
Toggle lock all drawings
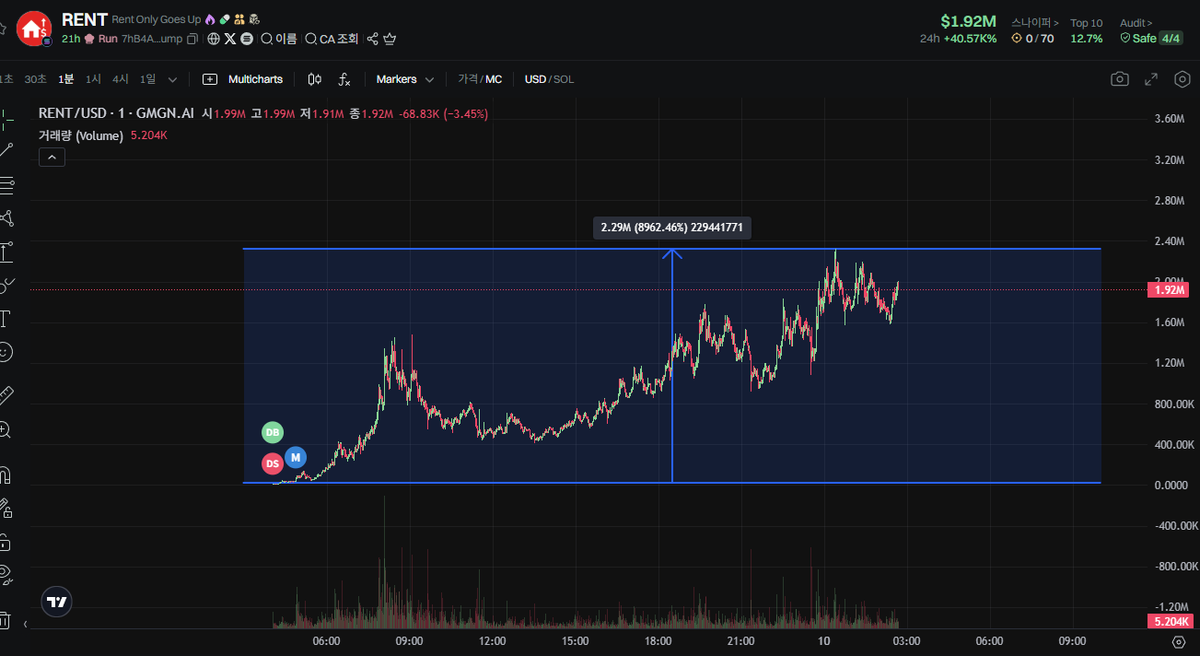pyautogui.click(x=5, y=541)
